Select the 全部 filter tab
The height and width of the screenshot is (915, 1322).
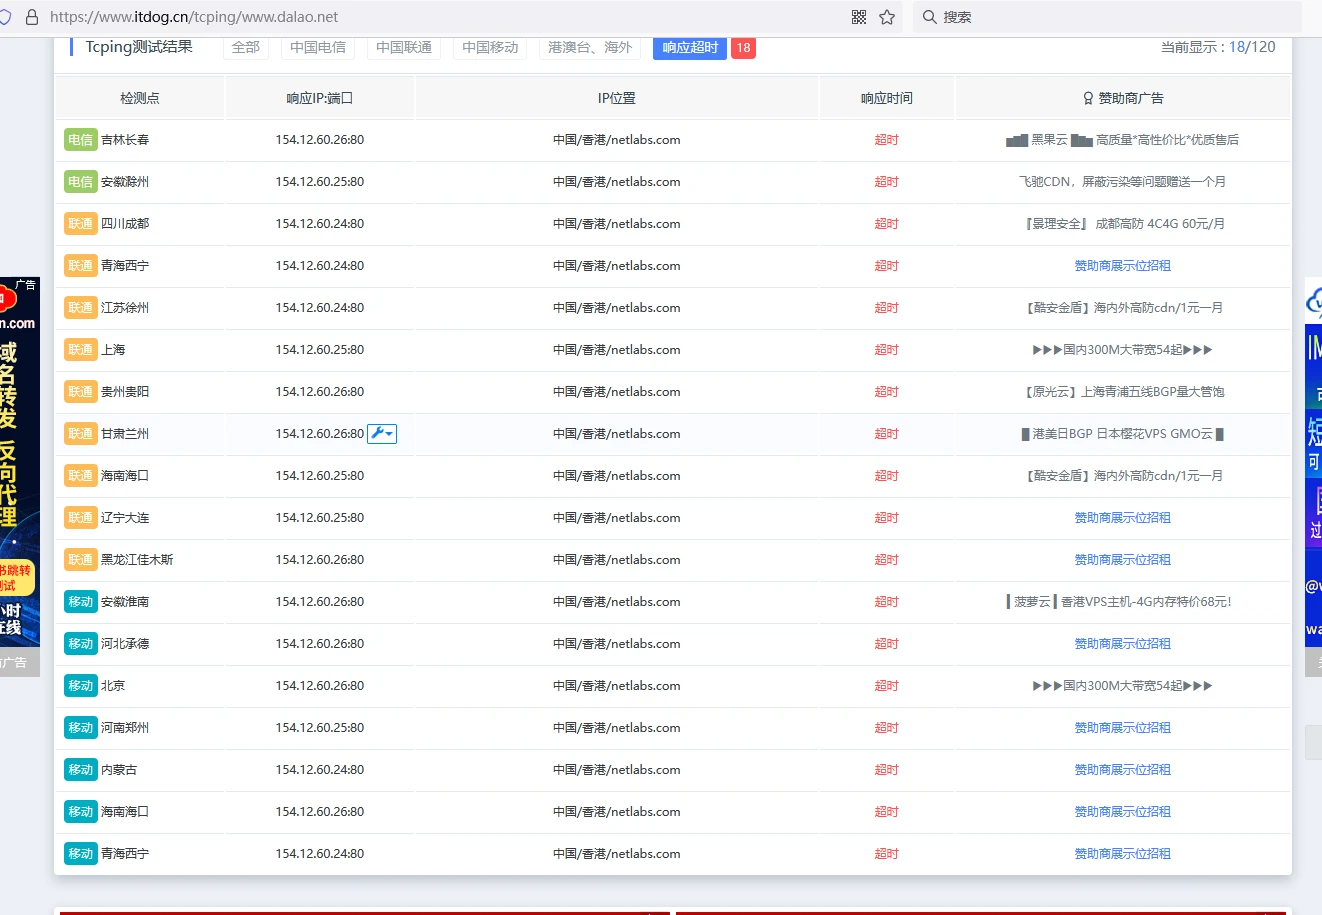(245, 47)
